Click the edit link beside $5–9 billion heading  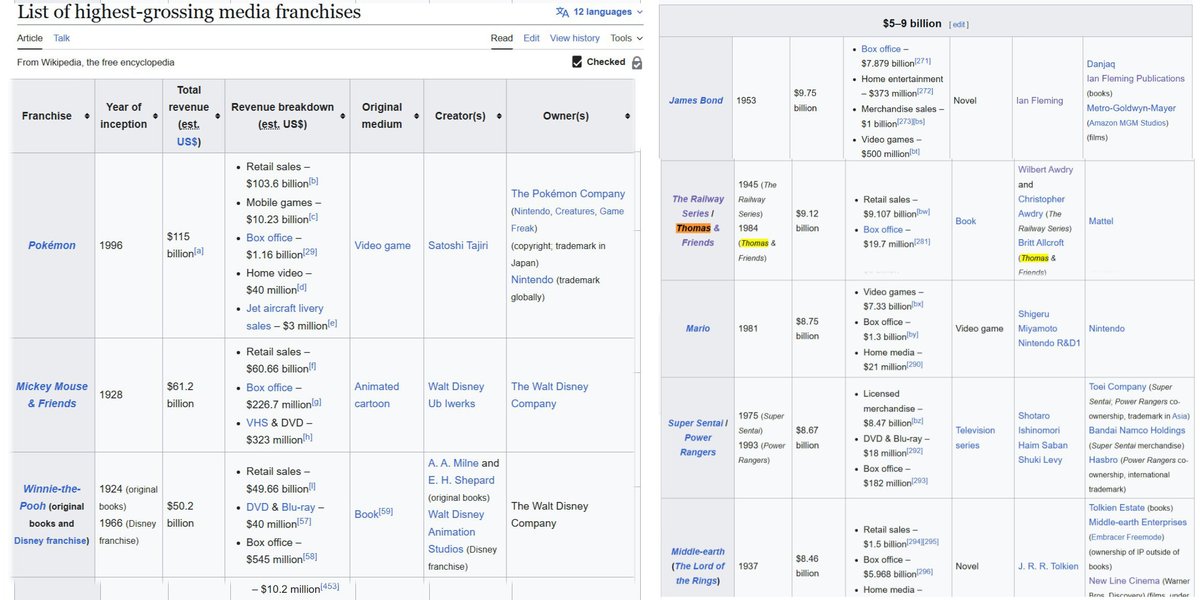coord(958,24)
